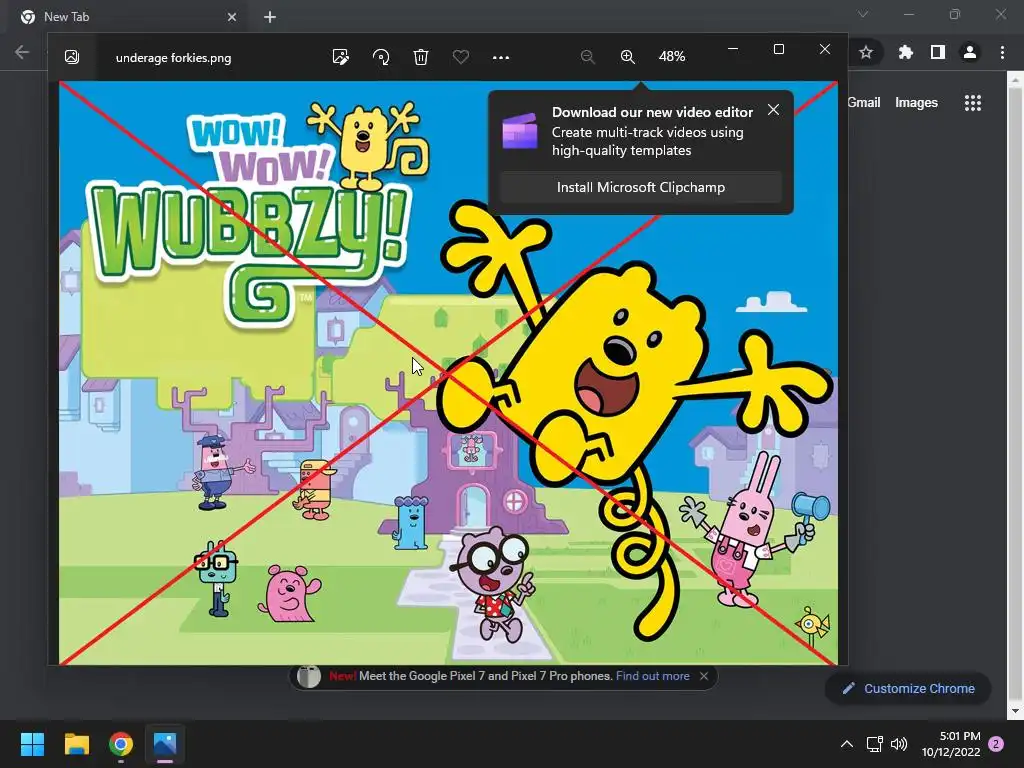The image size is (1024, 768).
Task: Open Images link in Chrome
Action: coord(916,103)
